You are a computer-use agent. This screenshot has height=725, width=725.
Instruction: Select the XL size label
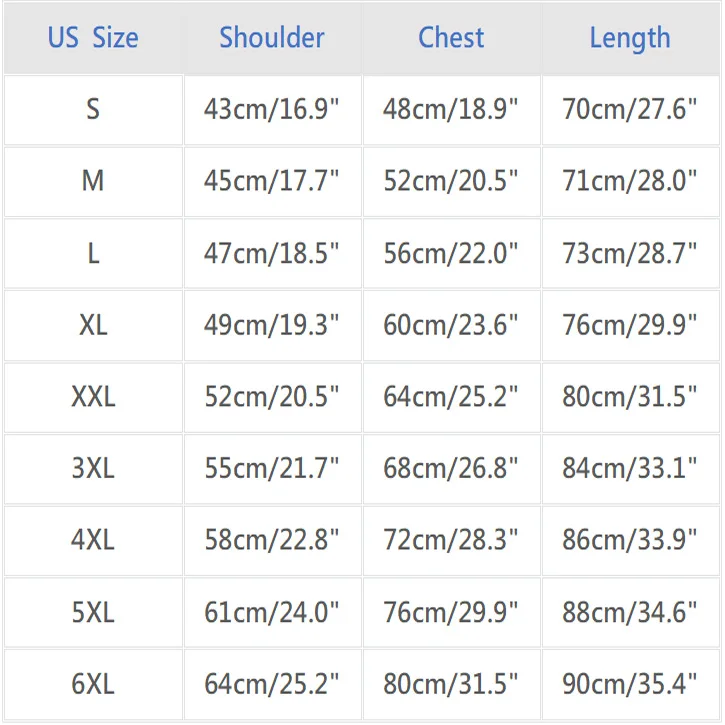coord(93,325)
